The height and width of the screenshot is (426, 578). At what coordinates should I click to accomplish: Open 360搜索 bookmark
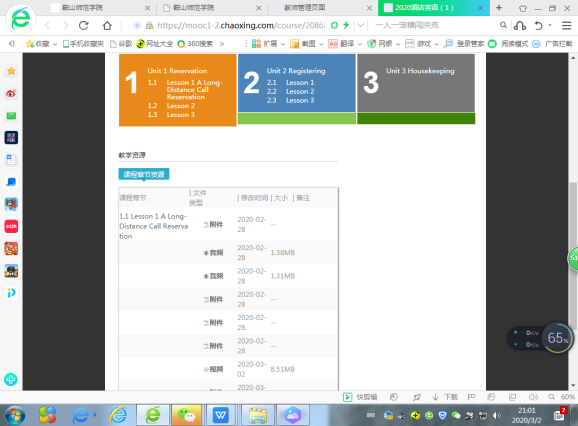[x=195, y=43]
